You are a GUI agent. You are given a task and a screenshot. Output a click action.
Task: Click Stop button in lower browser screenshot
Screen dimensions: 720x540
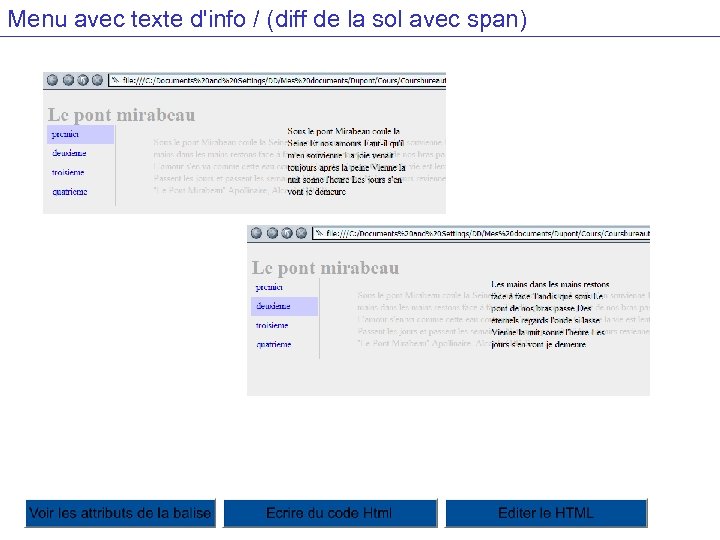pyautogui.click(x=301, y=233)
